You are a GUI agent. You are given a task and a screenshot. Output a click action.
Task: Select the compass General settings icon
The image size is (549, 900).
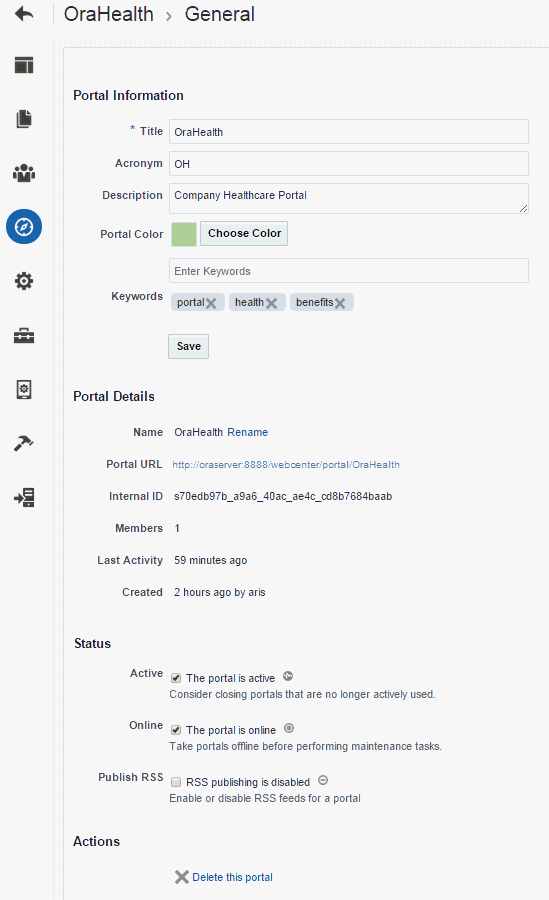[24, 227]
